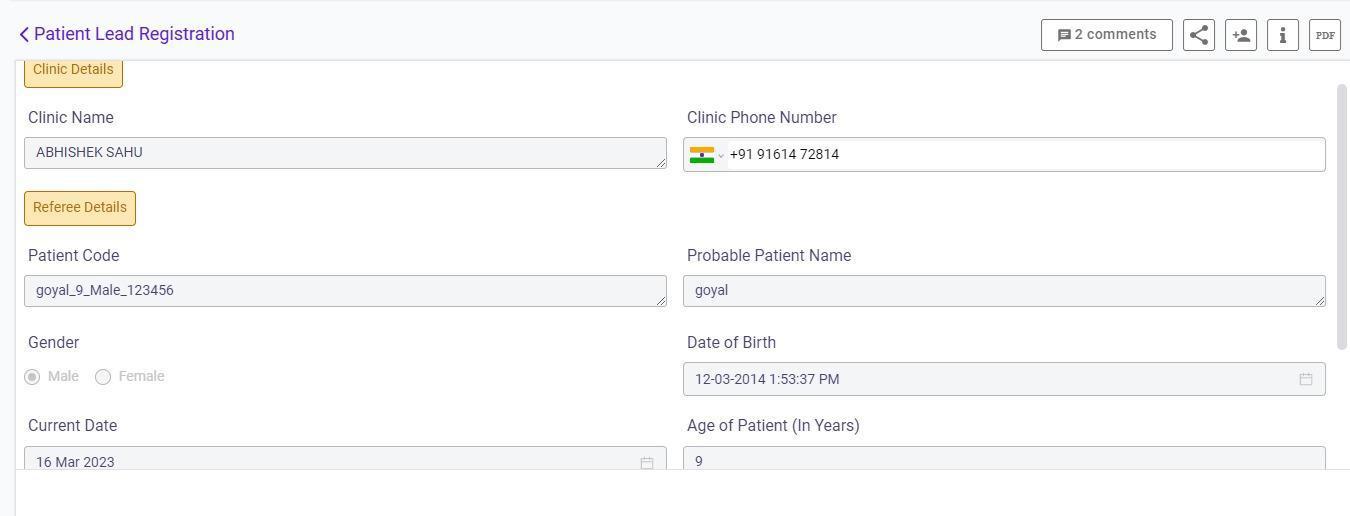Click the share icon in header
The image size is (1350, 516).
pos(1199,35)
